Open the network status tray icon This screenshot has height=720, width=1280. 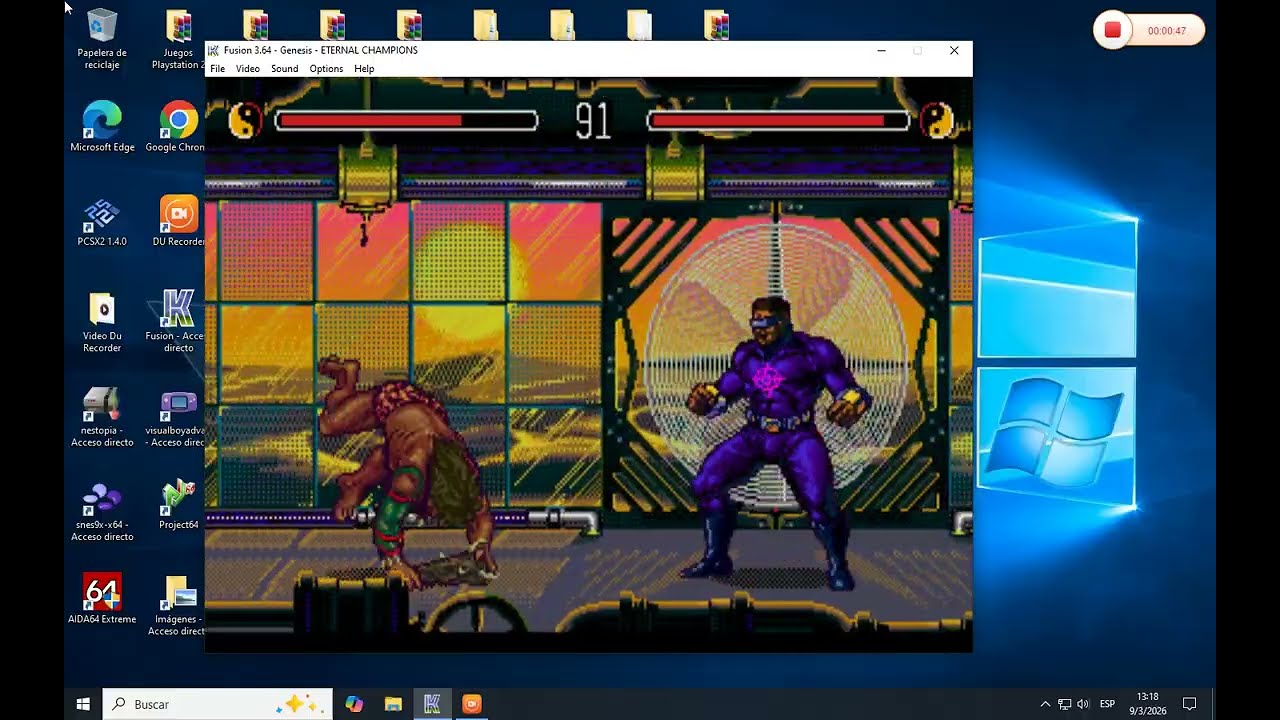[1065, 704]
